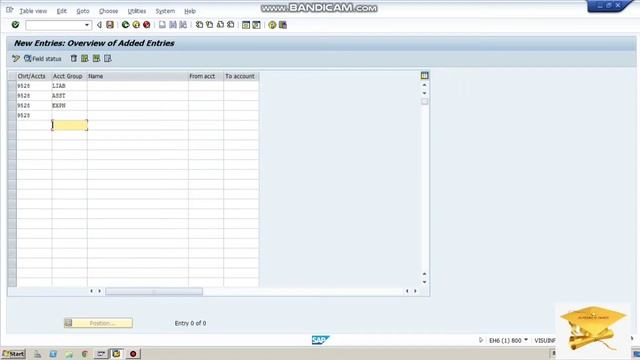Viewport: 640px width, 360px height.
Task: Open the Choose menu
Action: (109, 11)
